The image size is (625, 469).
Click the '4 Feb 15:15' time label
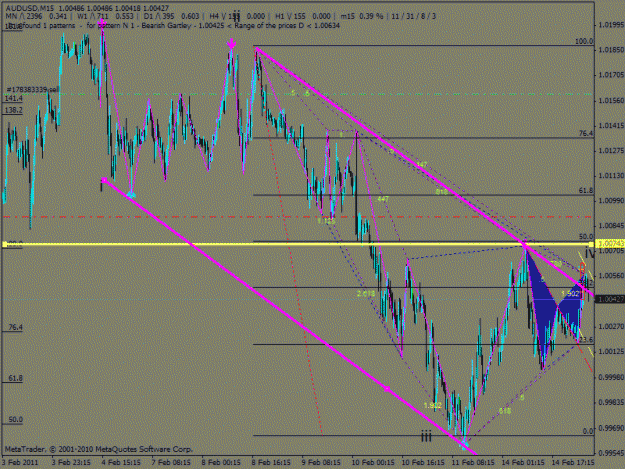(x=121, y=463)
